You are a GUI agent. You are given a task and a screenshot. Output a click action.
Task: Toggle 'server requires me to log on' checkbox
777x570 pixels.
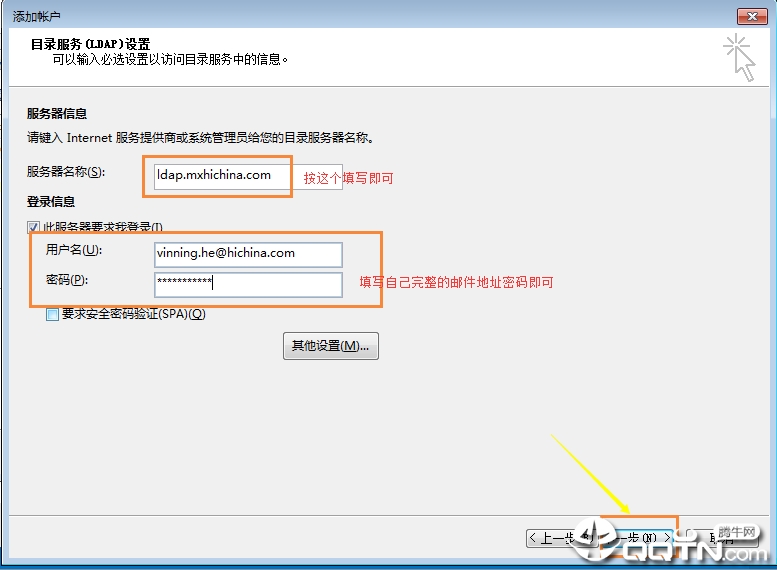[x=33, y=228]
